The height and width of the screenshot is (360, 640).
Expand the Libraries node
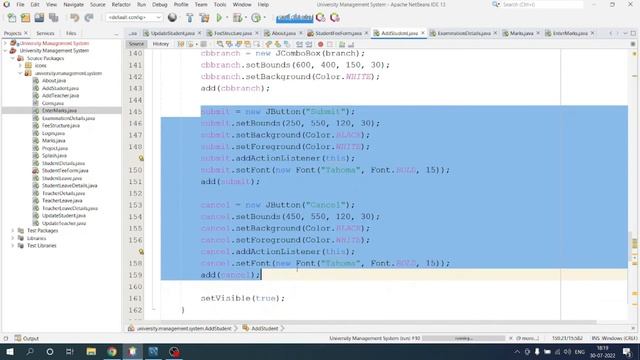point(13,238)
